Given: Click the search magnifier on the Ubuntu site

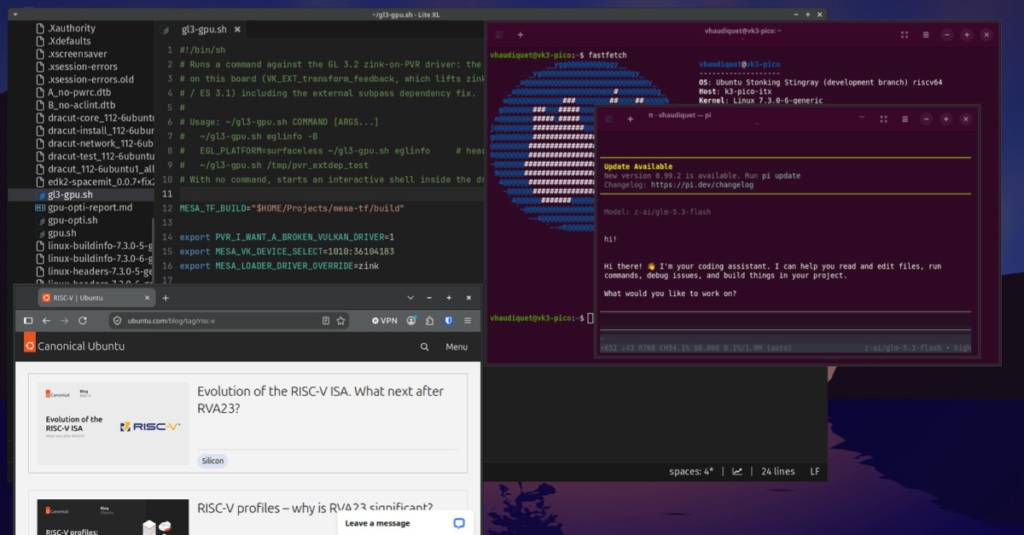Looking at the screenshot, I should (x=424, y=347).
